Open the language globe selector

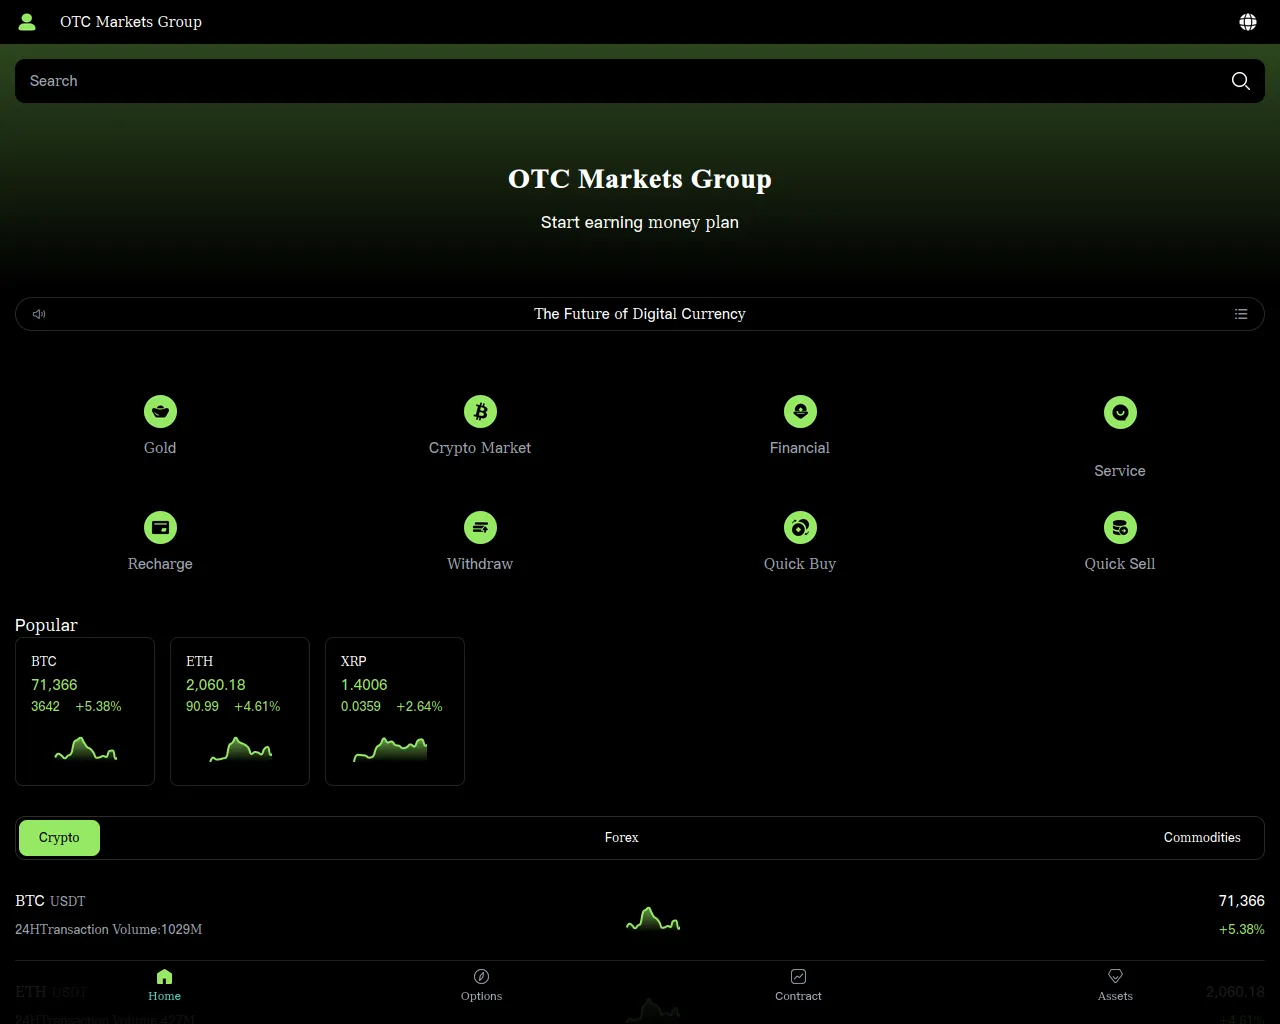coord(1248,22)
